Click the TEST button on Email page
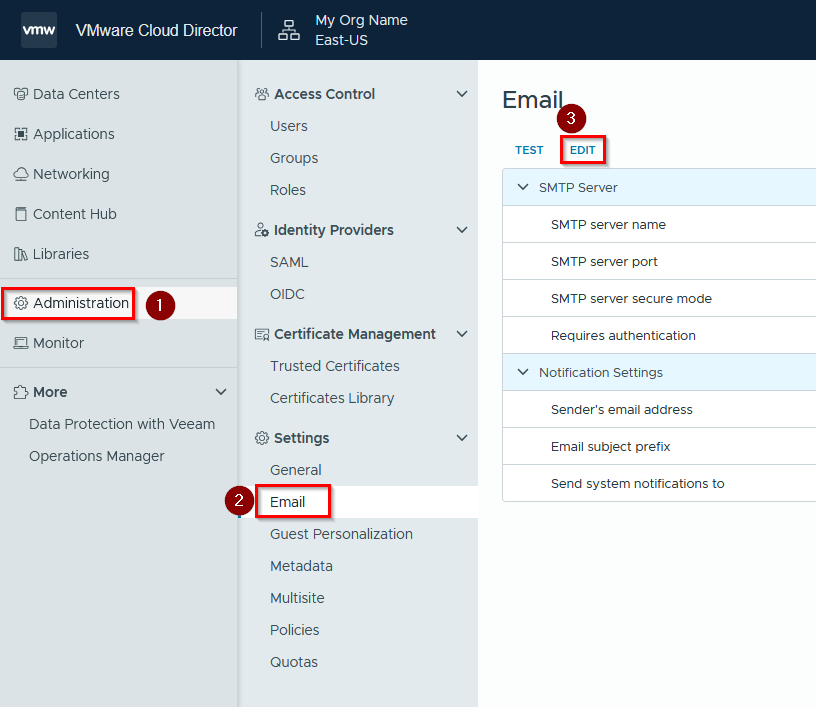816x707 pixels. click(529, 150)
